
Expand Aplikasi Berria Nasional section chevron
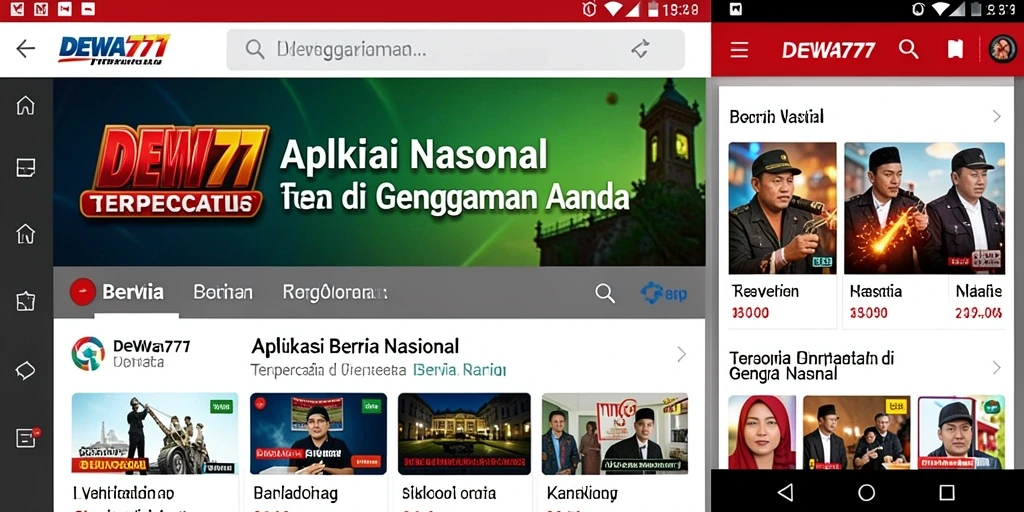click(681, 354)
